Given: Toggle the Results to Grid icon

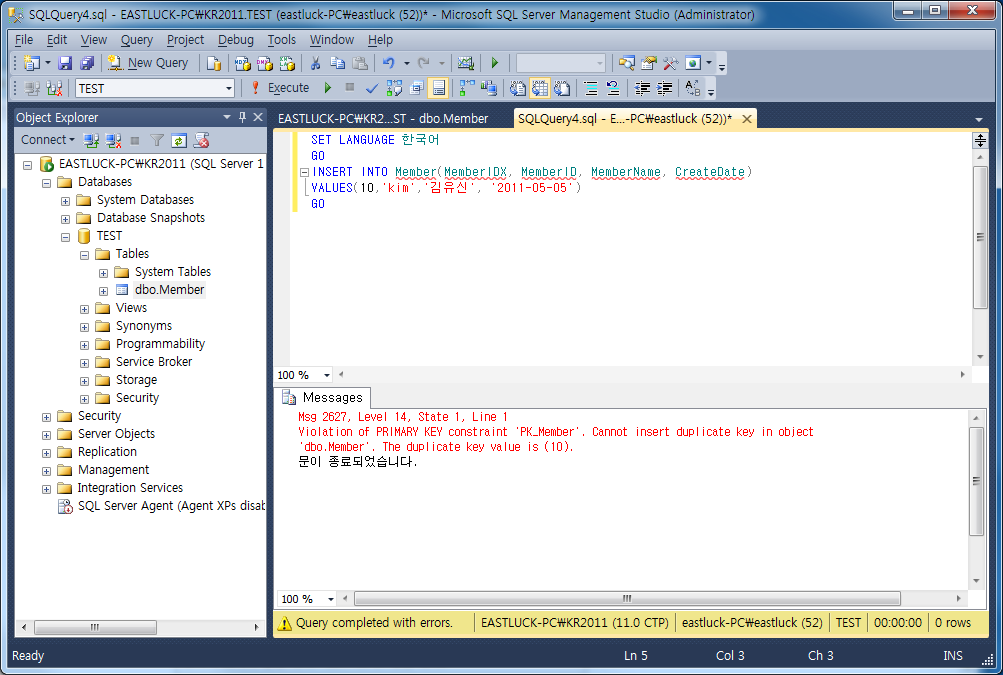Looking at the screenshot, I should (539, 88).
